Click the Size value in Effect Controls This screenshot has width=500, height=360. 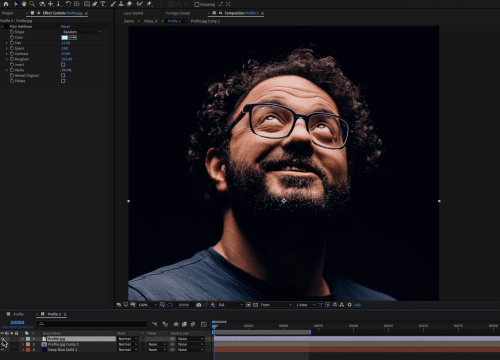tap(66, 43)
